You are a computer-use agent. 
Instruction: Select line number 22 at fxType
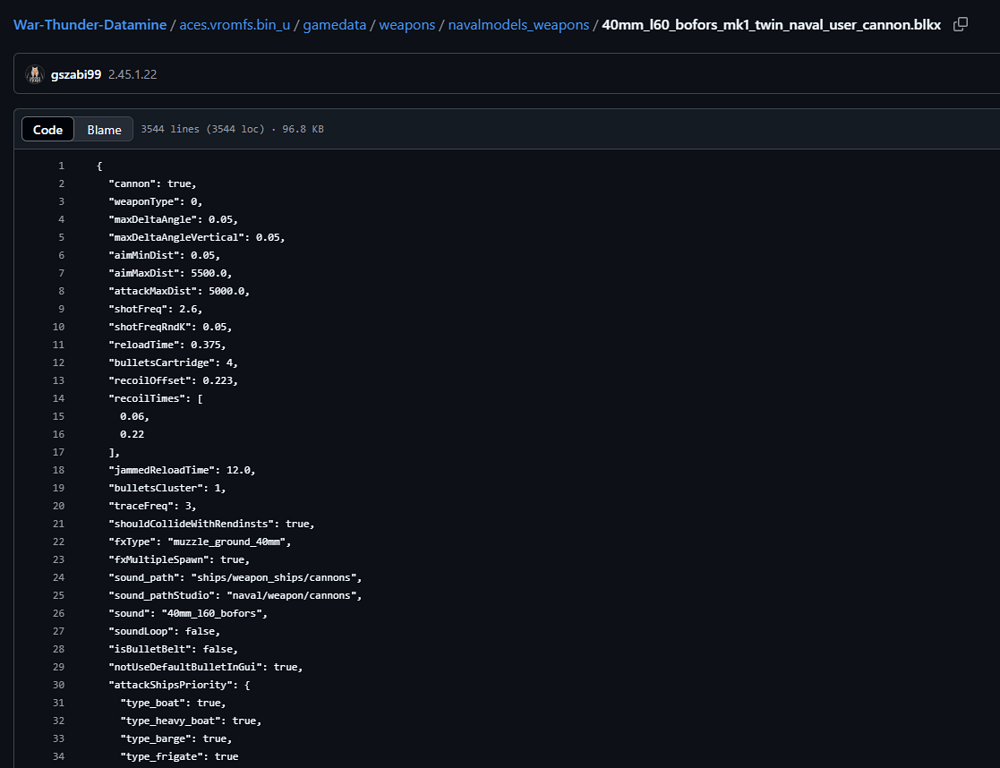pyautogui.click(x=59, y=542)
